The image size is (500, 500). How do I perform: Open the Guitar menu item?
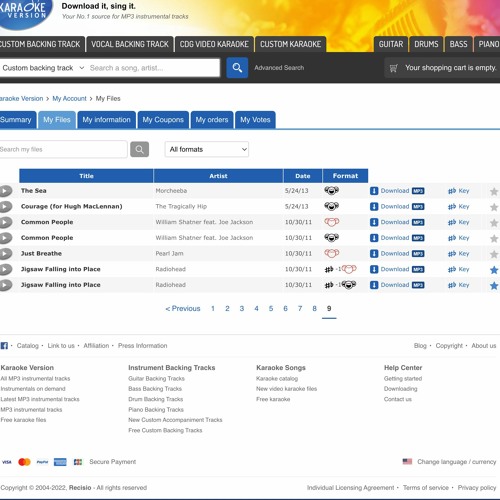(391, 44)
